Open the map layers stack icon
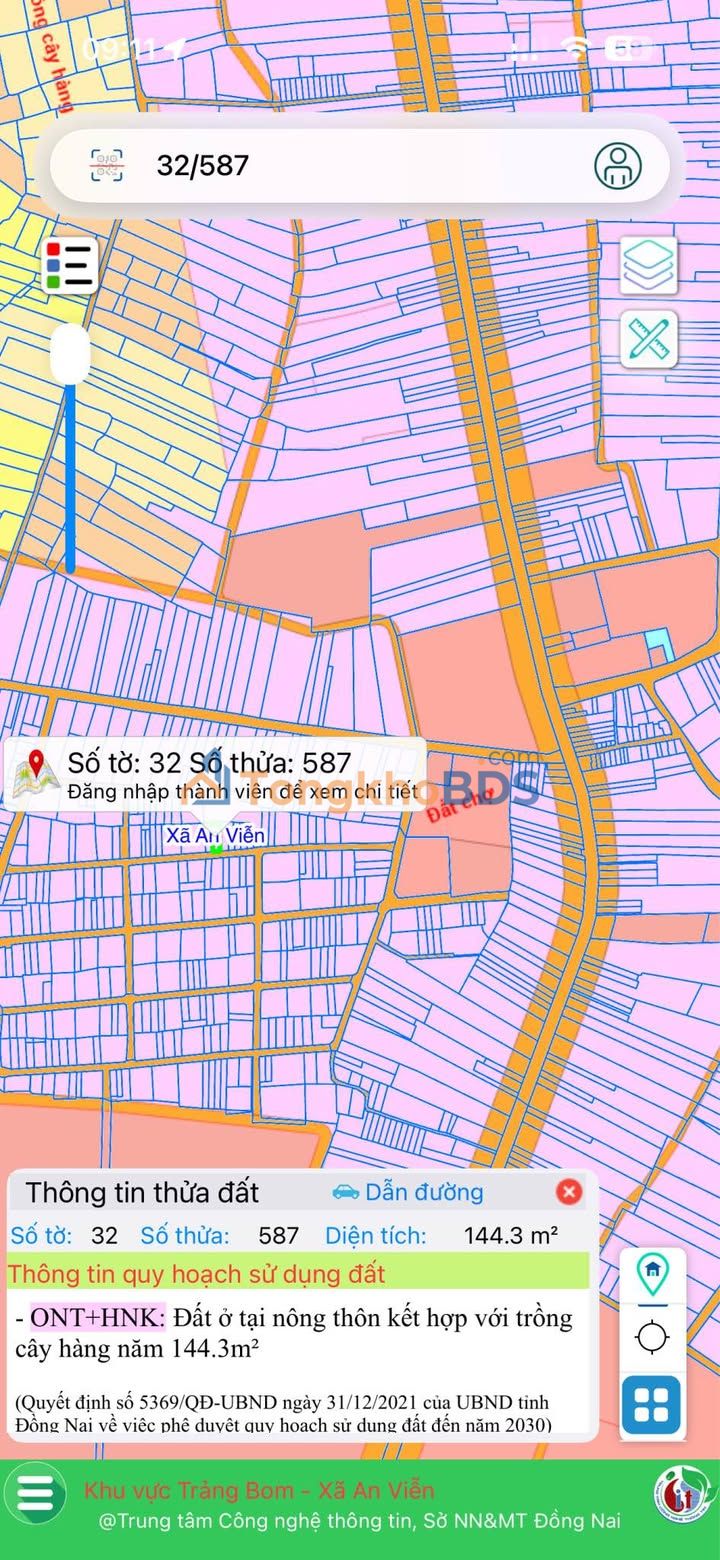Viewport: 720px width, 1560px height. pyautogui.click(x=649, y=266)
